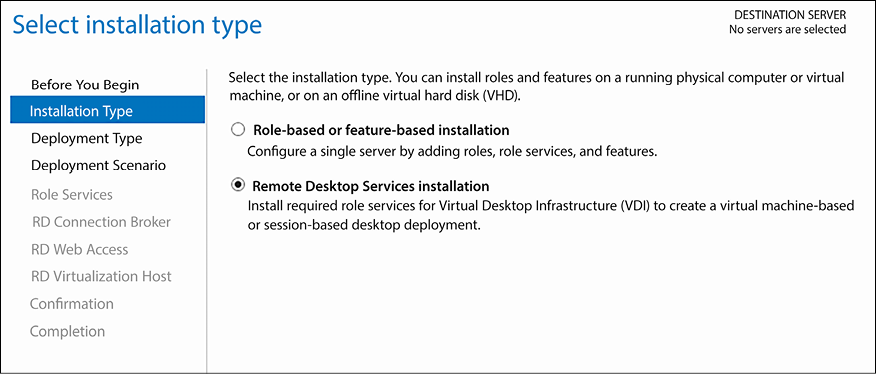Viewport: 876px width, 374px height.
Task: Go to the Confirmation step
Action: [72, 304]
